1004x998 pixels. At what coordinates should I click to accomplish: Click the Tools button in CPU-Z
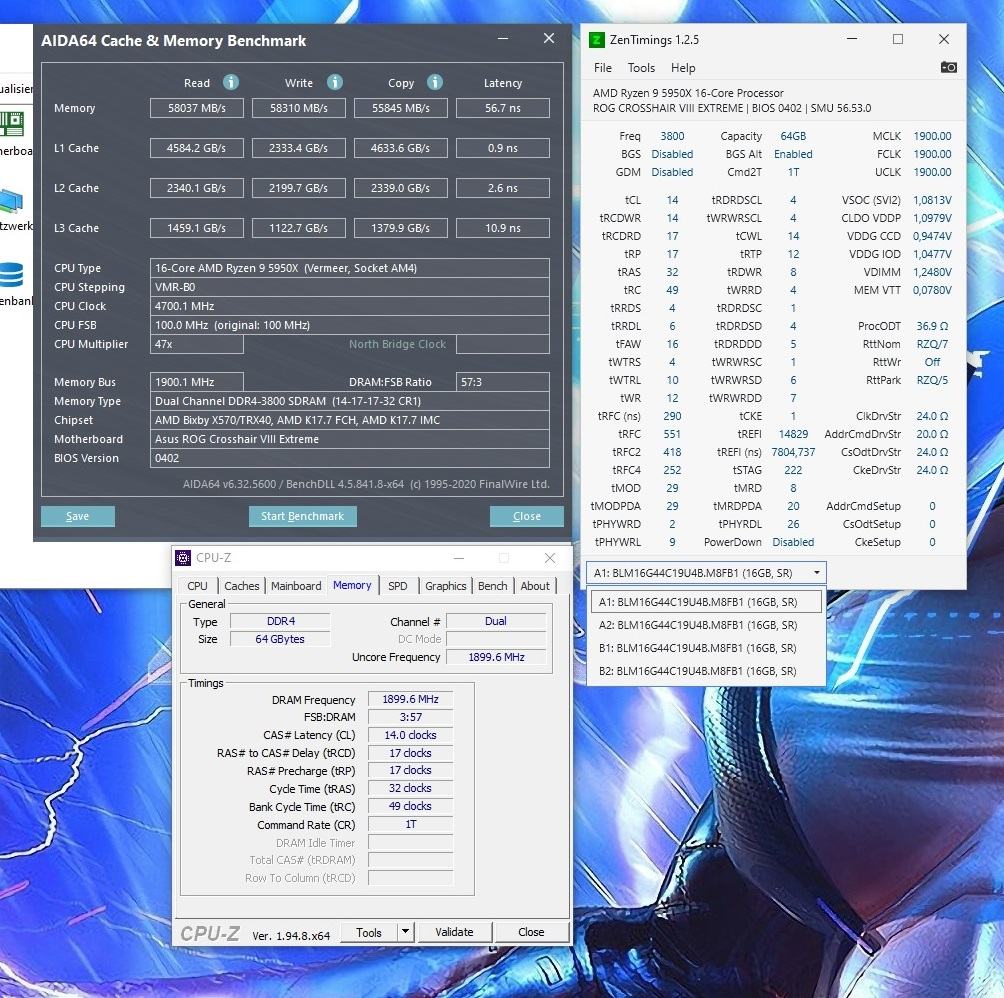[x=368, y=932]
